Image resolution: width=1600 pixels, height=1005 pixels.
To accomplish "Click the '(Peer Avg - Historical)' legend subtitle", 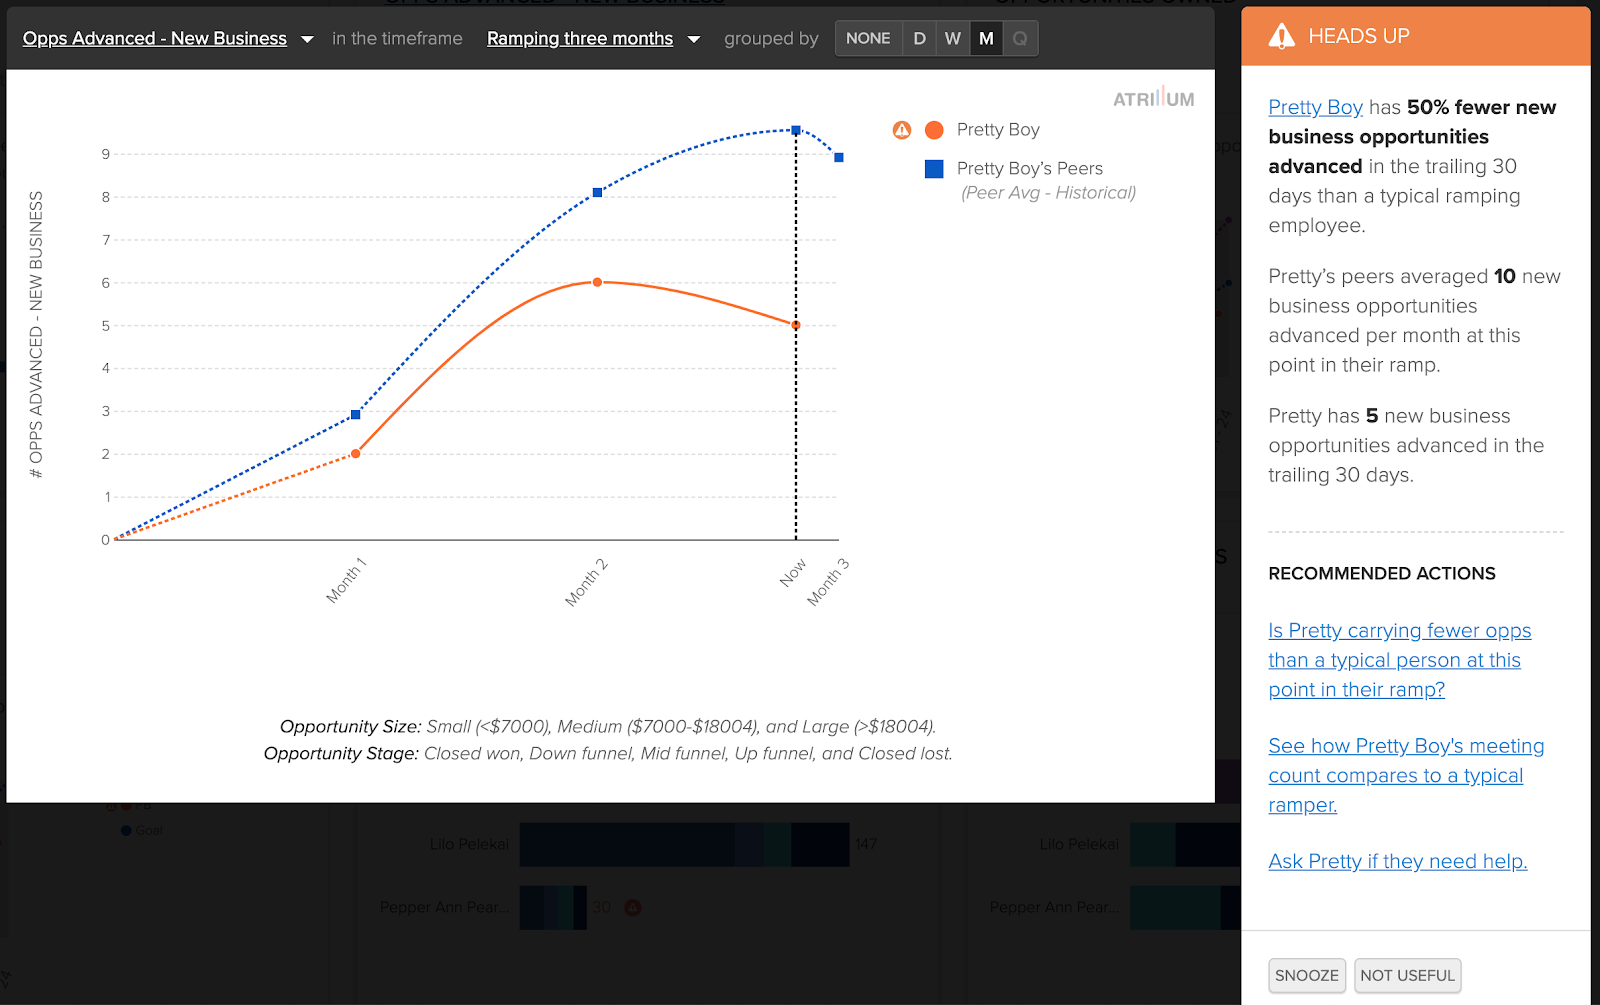I will 1048,192.
